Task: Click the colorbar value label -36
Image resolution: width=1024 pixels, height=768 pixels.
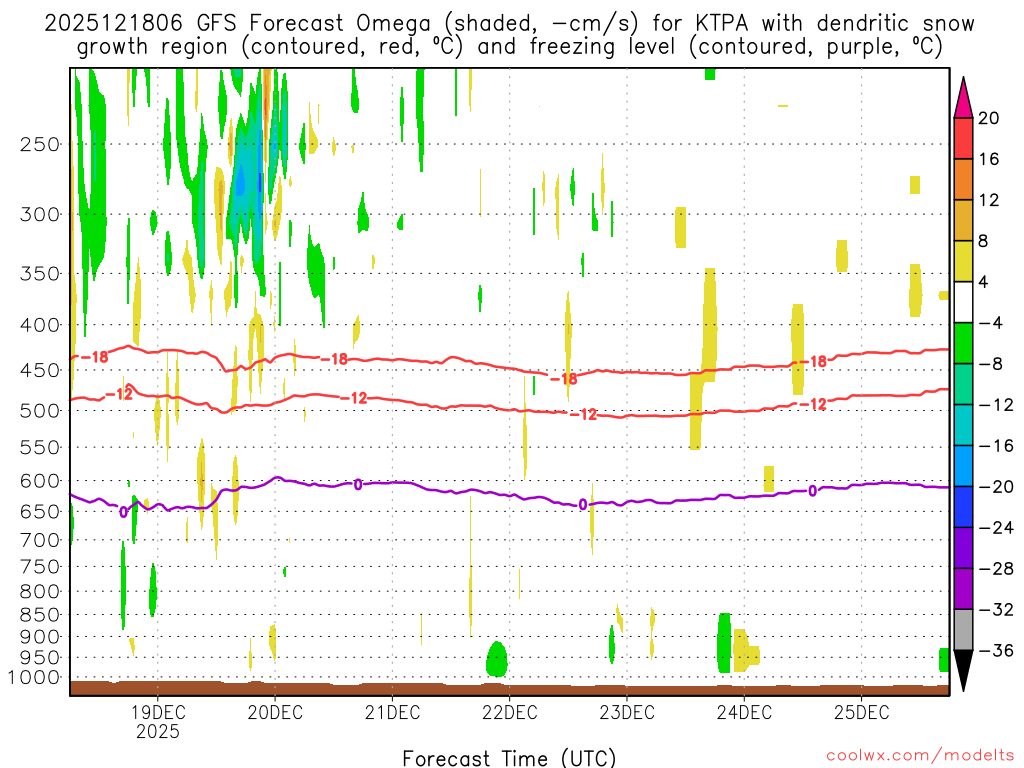Action: click(996, 650)
